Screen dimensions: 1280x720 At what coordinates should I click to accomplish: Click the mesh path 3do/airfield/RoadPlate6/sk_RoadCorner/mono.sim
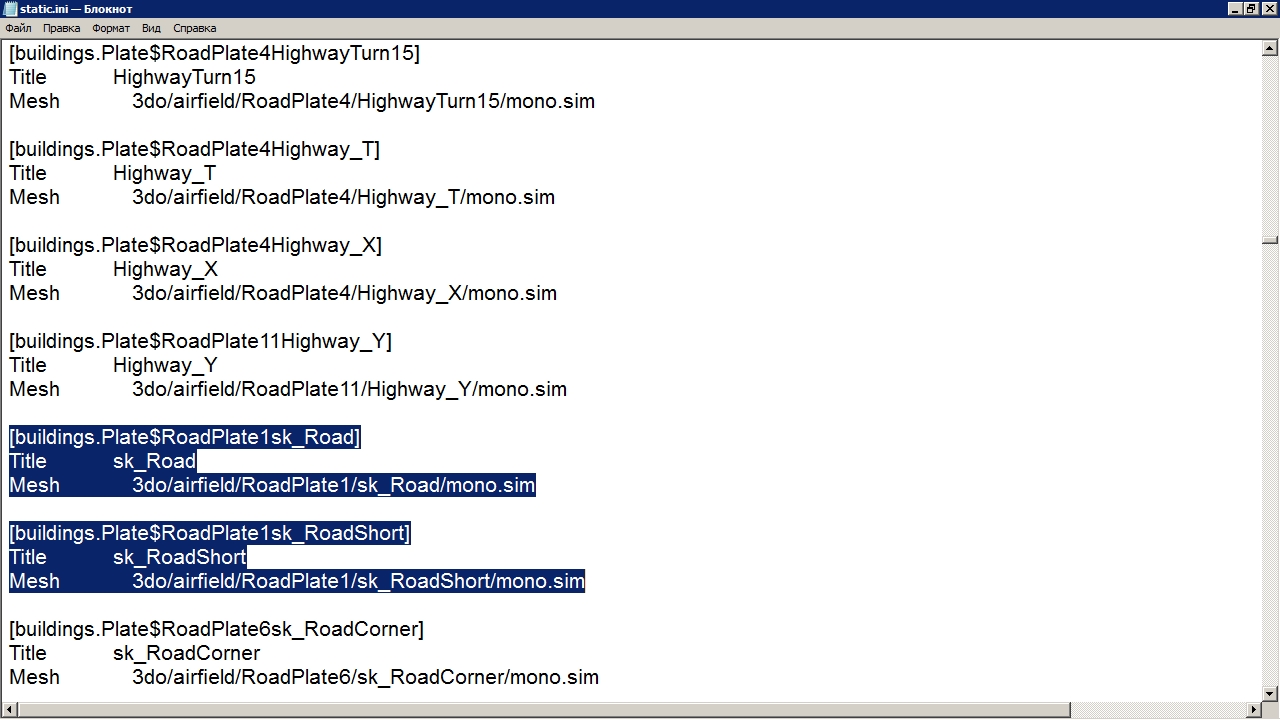(365, 677)
